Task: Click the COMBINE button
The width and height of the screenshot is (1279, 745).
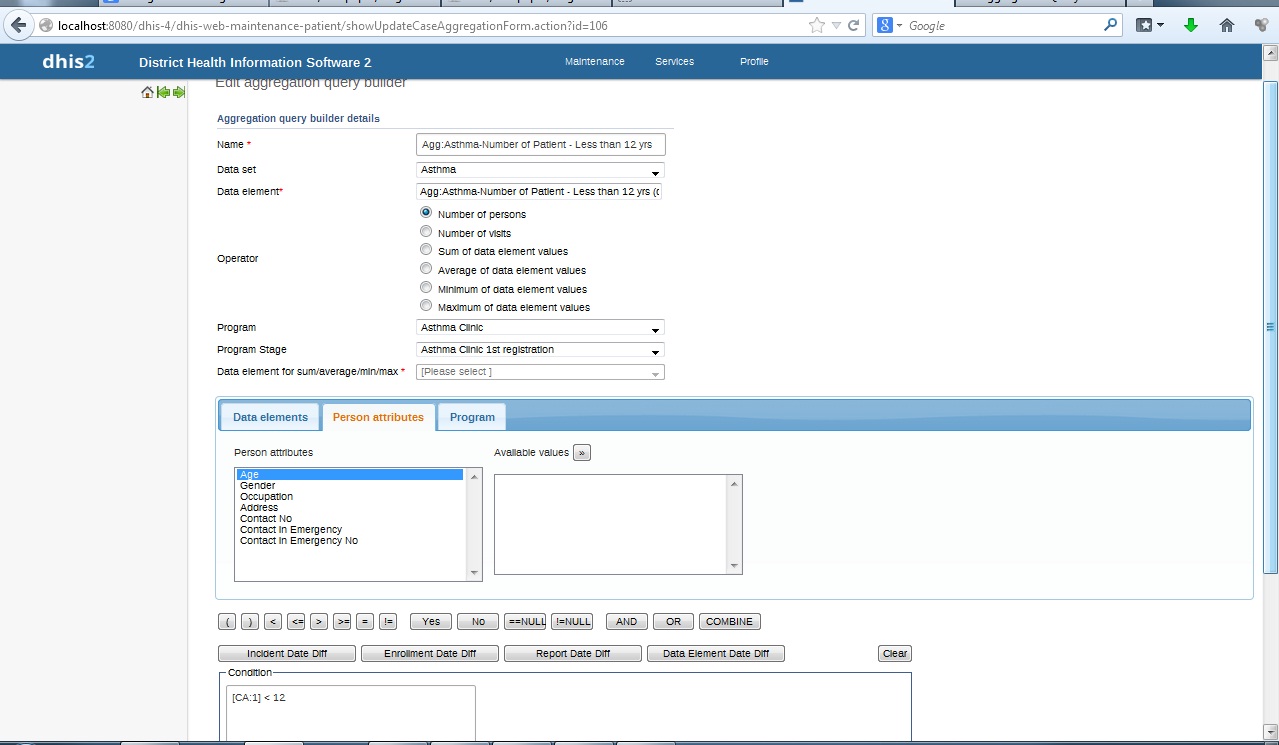Action: tap(729, 622)
